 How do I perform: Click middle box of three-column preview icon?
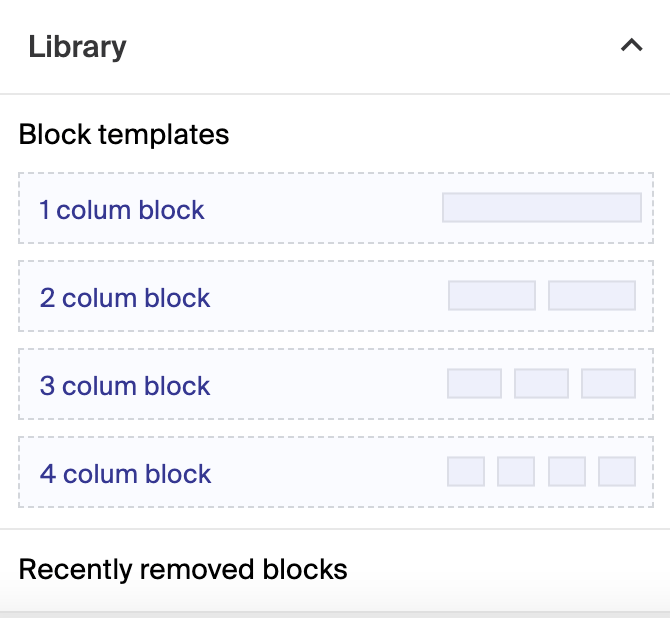click(x=541, y=384)
